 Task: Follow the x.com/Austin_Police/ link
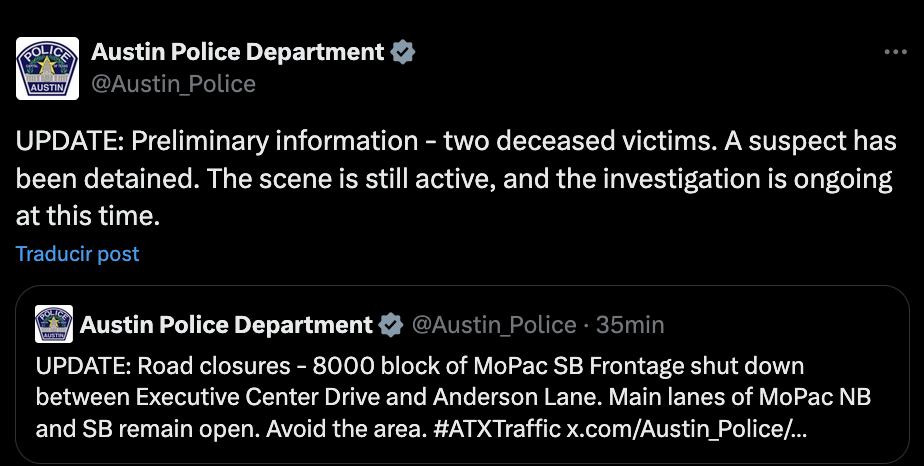click(x=687, y=429)
